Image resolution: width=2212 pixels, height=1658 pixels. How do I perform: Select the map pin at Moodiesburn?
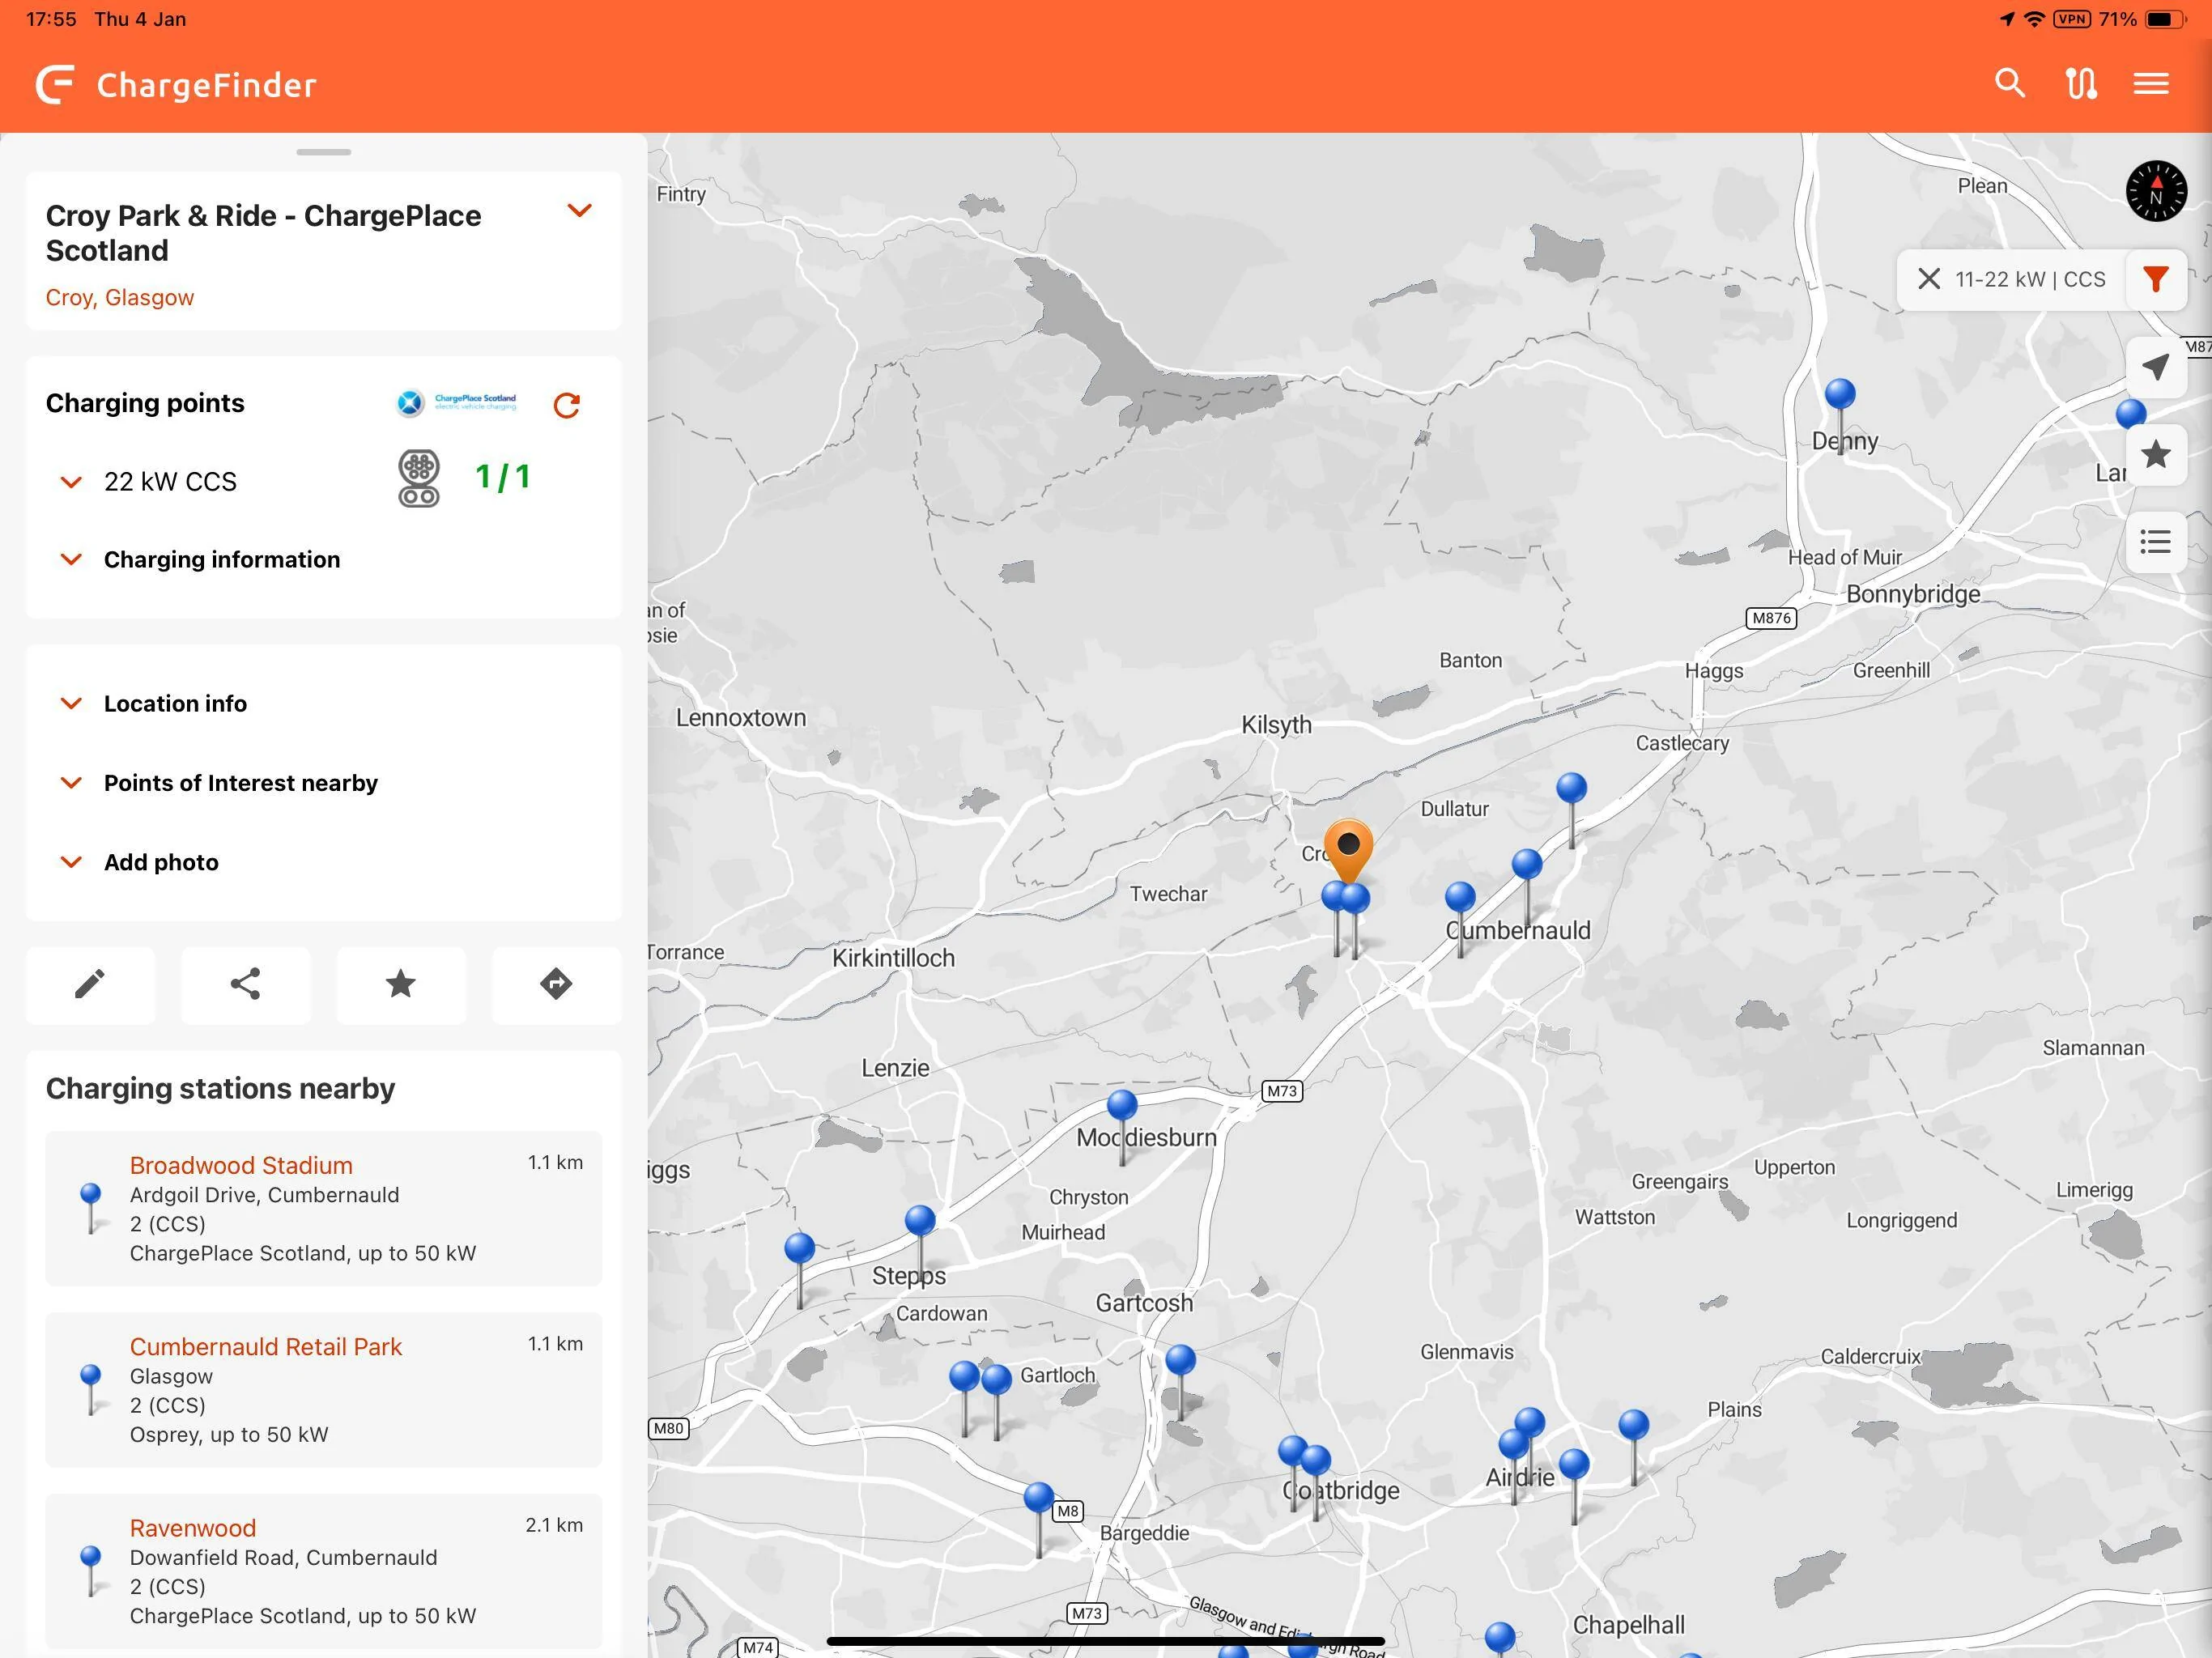point(1122,1105)
